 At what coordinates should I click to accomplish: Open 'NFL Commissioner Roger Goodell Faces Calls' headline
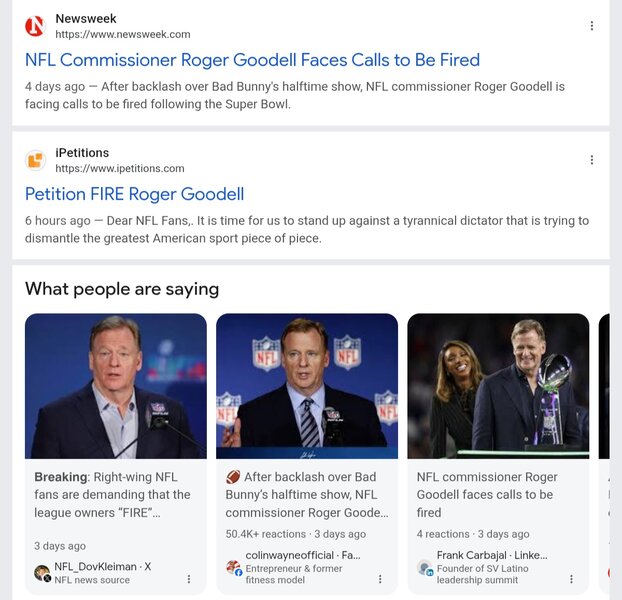(x=252, y=60)
